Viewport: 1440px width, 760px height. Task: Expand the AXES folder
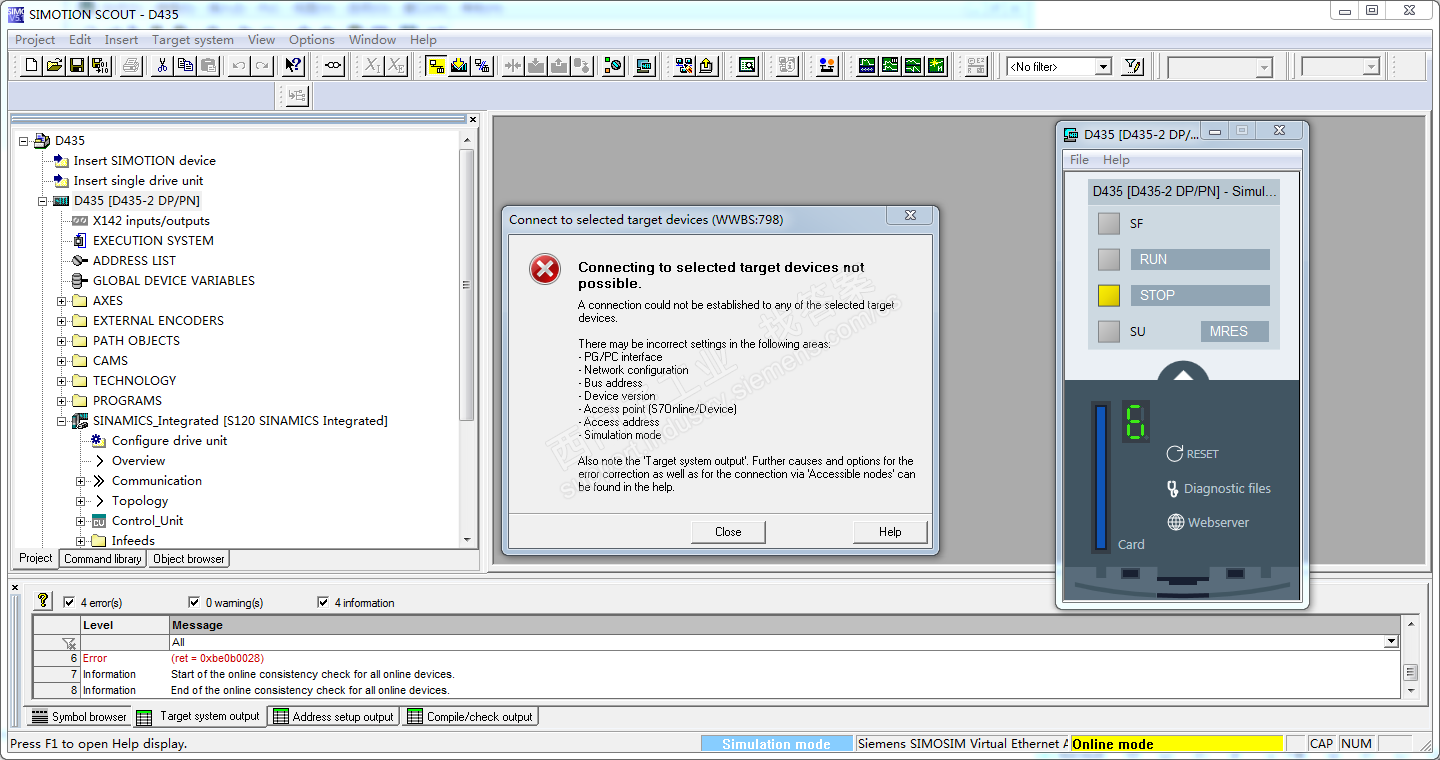[x=62, y=301]
